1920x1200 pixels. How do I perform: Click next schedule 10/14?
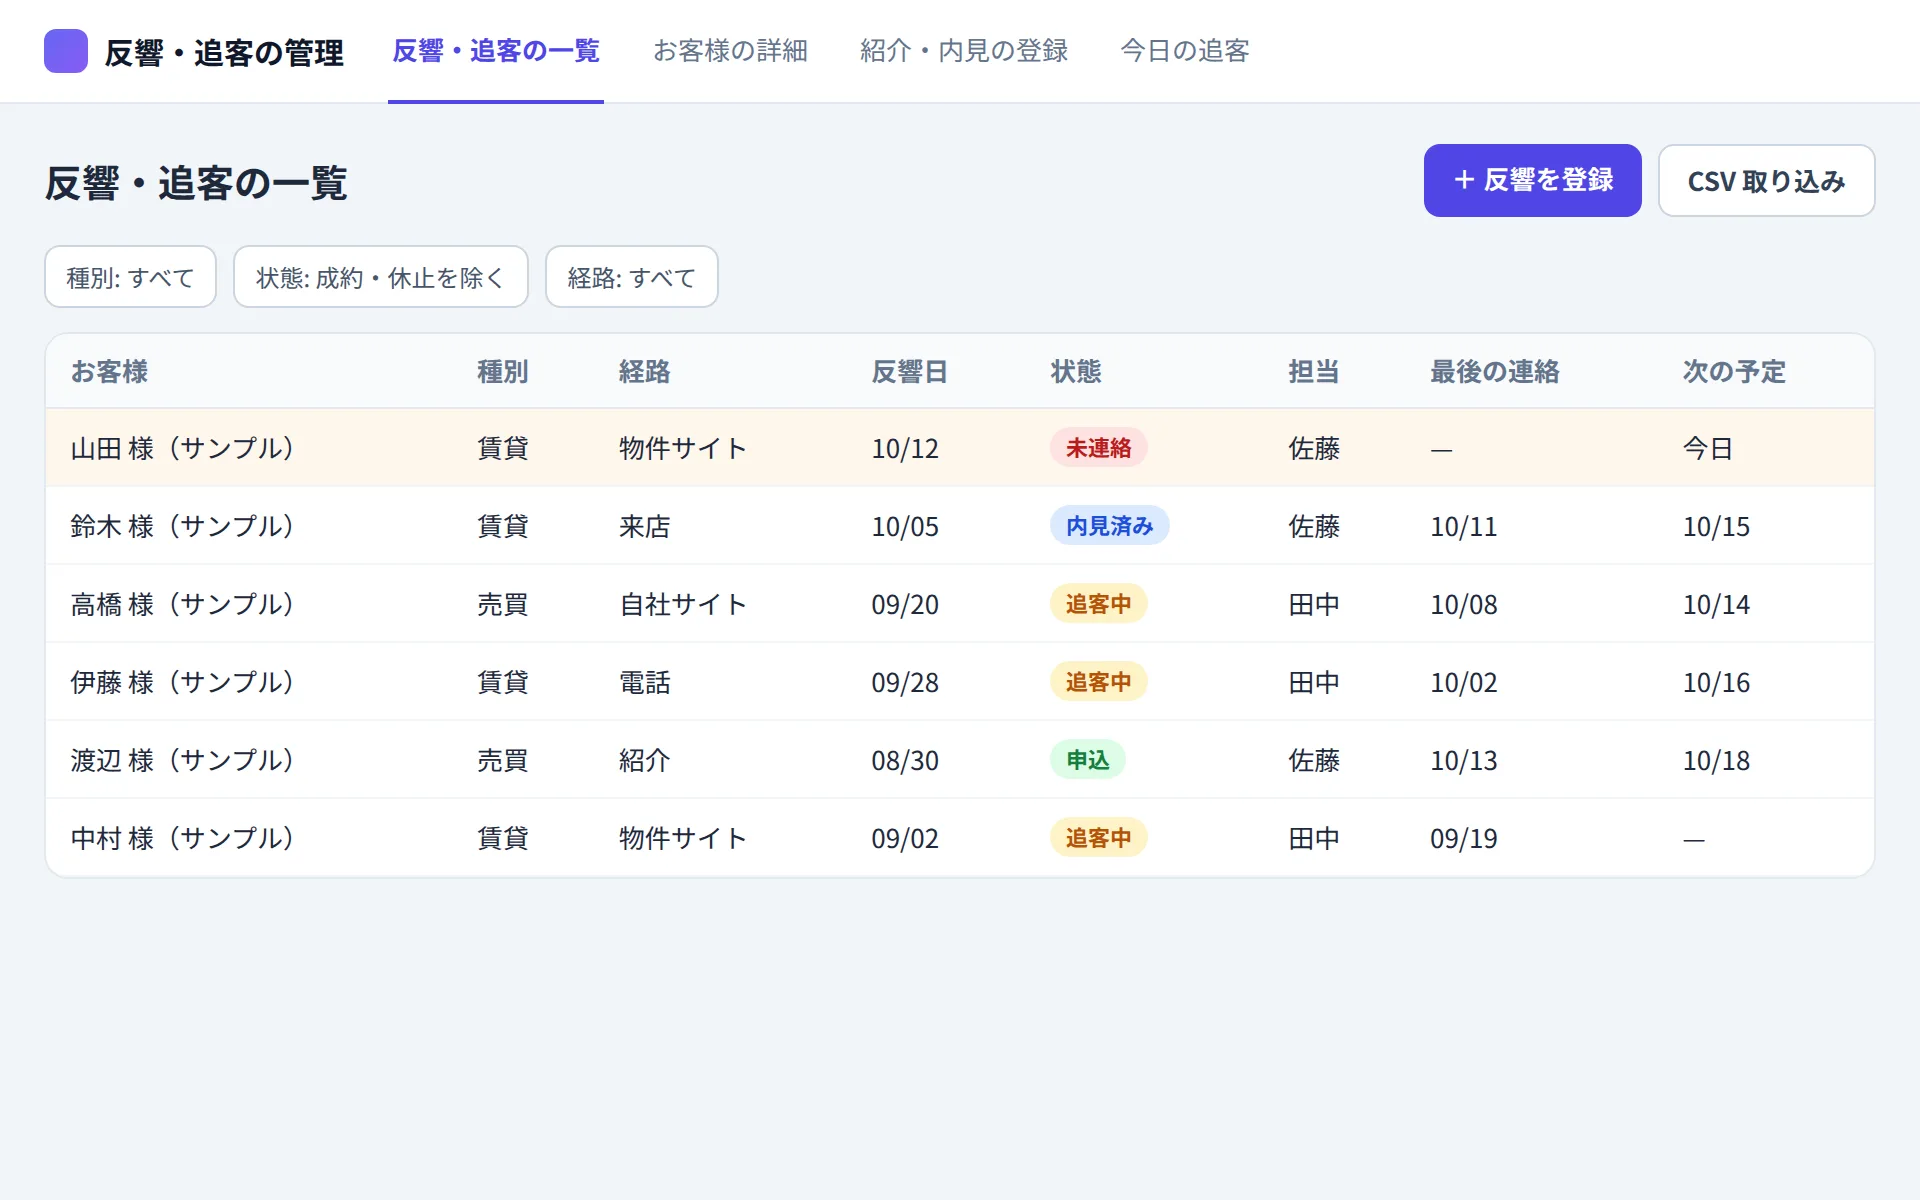(x=1716, y=605)
